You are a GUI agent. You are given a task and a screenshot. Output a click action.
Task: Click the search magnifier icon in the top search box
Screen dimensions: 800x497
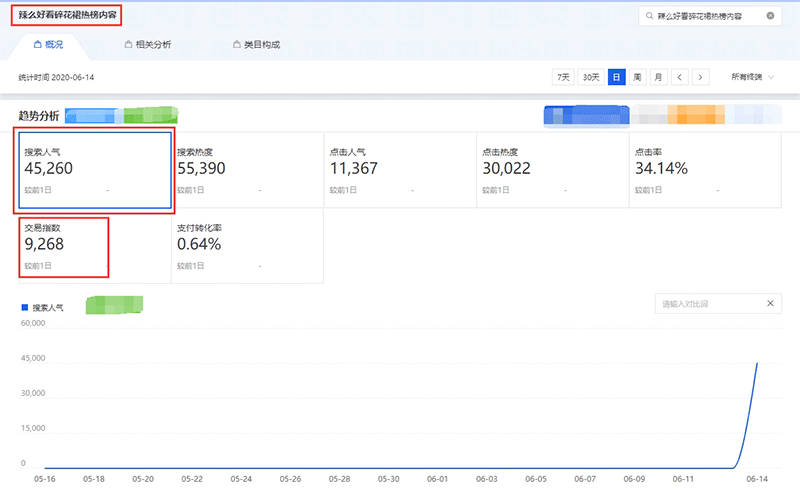[x=650, y=16]
